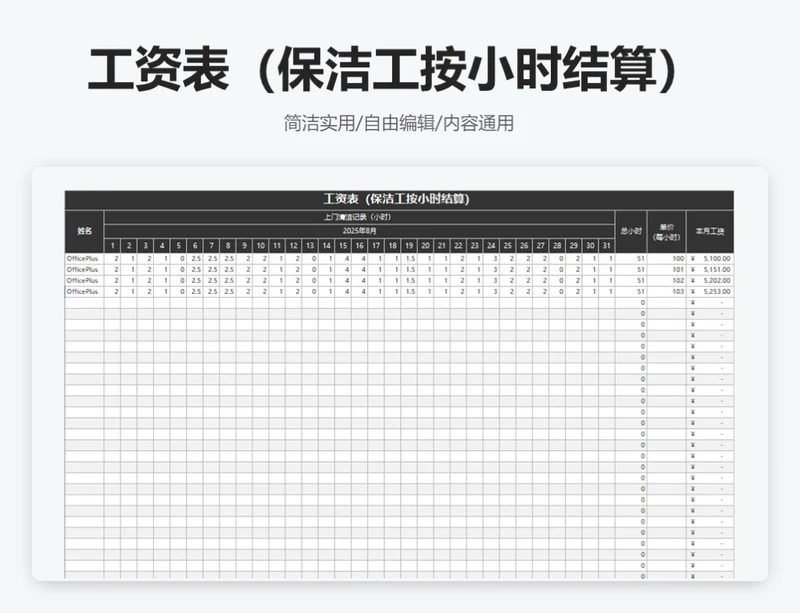
Task: Select the 单价（每小时）column header
Action: [667, 231]
